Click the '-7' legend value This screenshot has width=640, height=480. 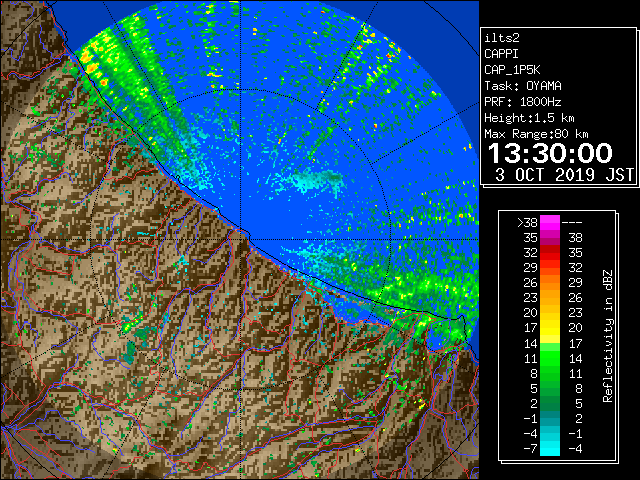(x=531, y=449)
